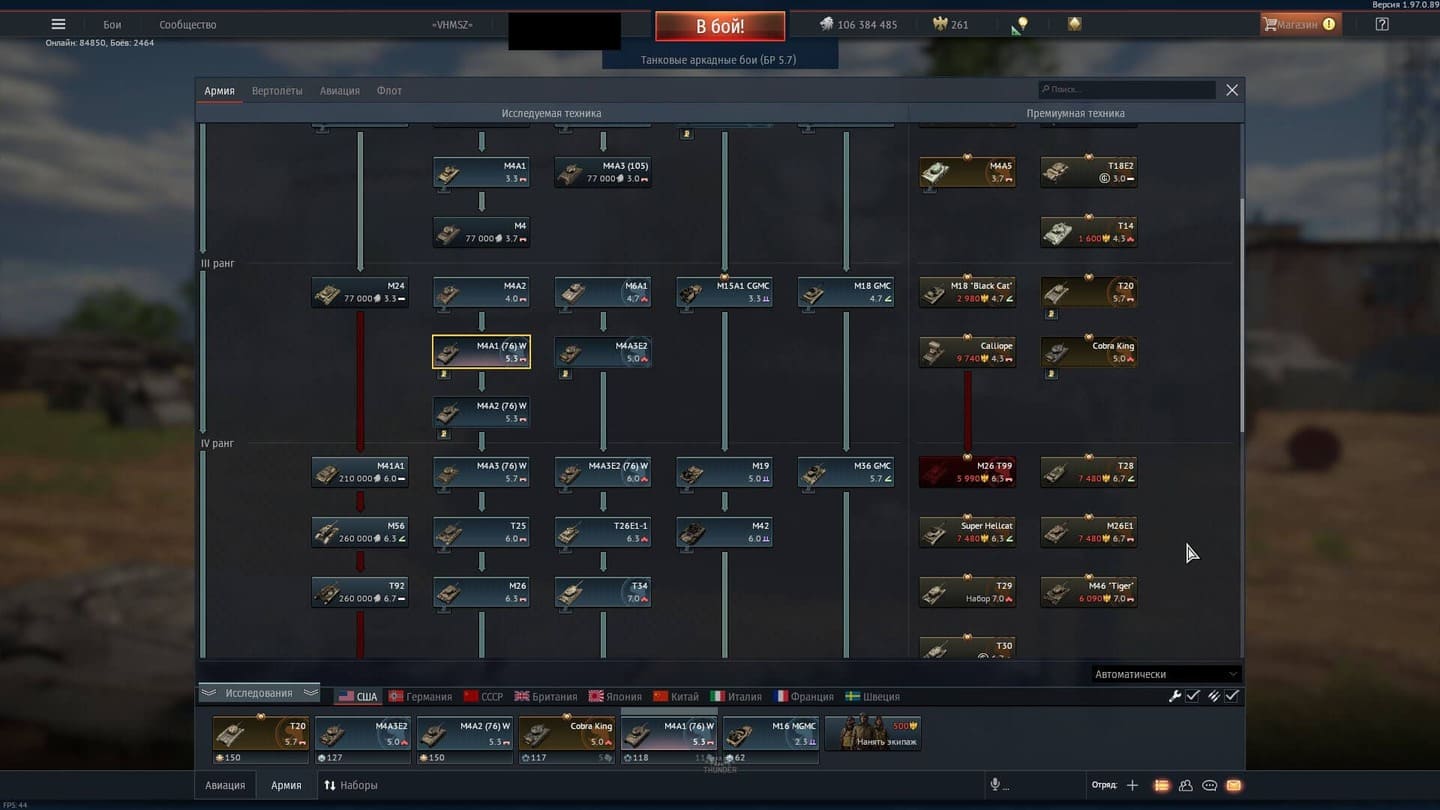Open the Магазин store button
The image size is (1440, 810).
pyautogui.click(x=1299, y=25)
